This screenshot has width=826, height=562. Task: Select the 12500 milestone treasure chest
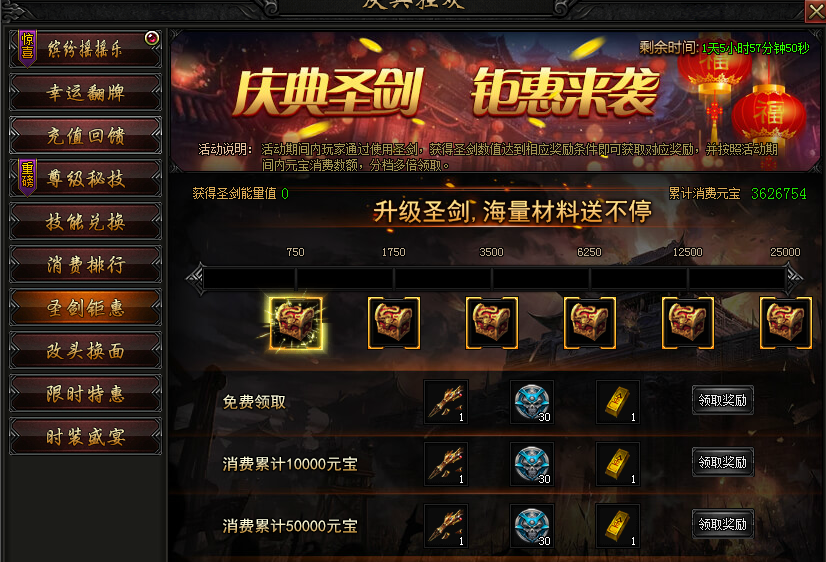click(687, 323)
